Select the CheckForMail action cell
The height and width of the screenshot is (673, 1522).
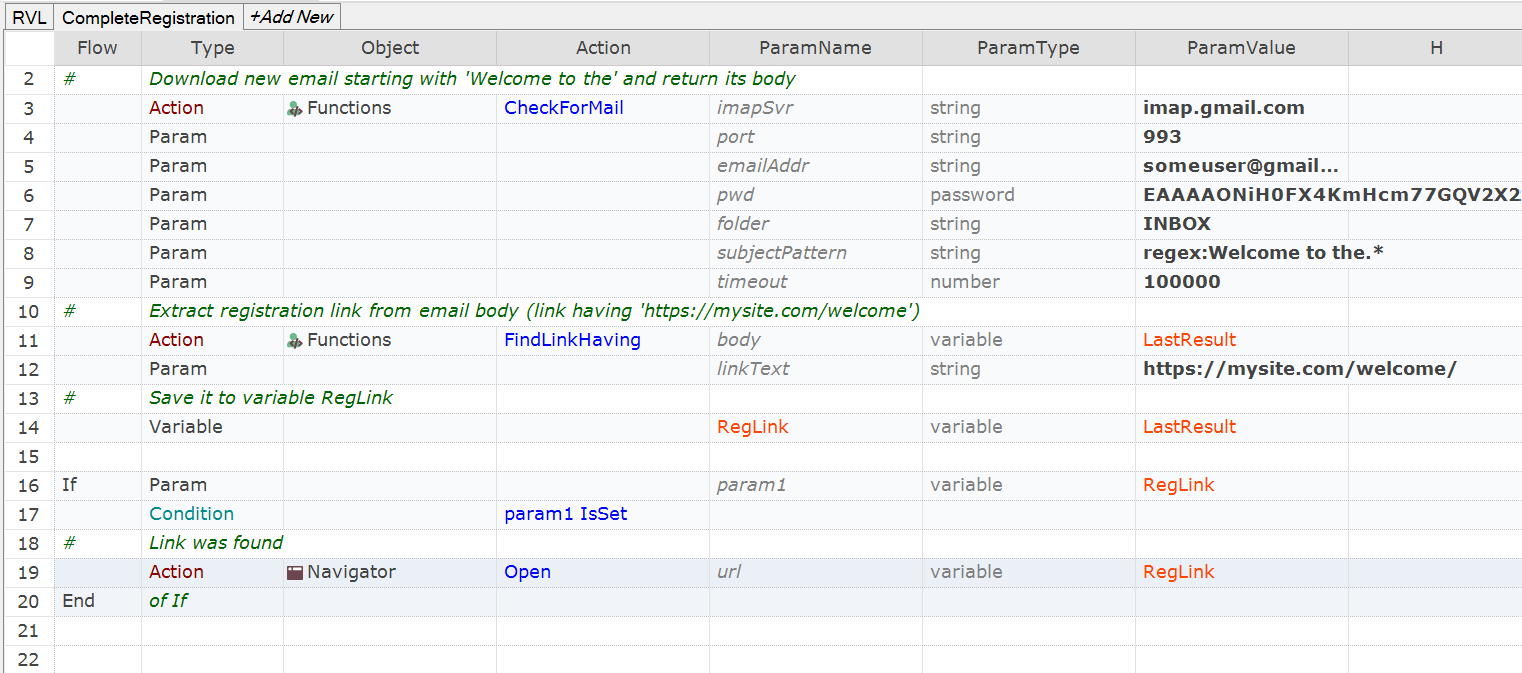pyautogui.click(x=603, y=108)
